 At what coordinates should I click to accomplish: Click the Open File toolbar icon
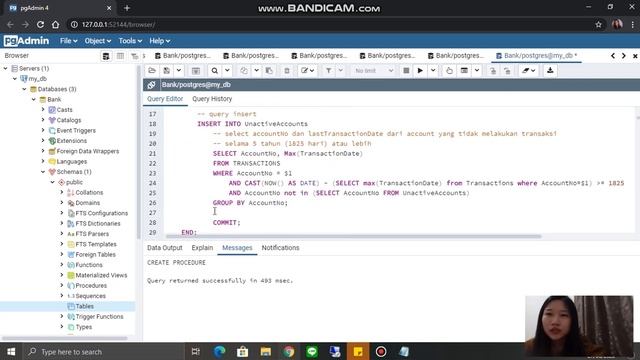(152, 71)
